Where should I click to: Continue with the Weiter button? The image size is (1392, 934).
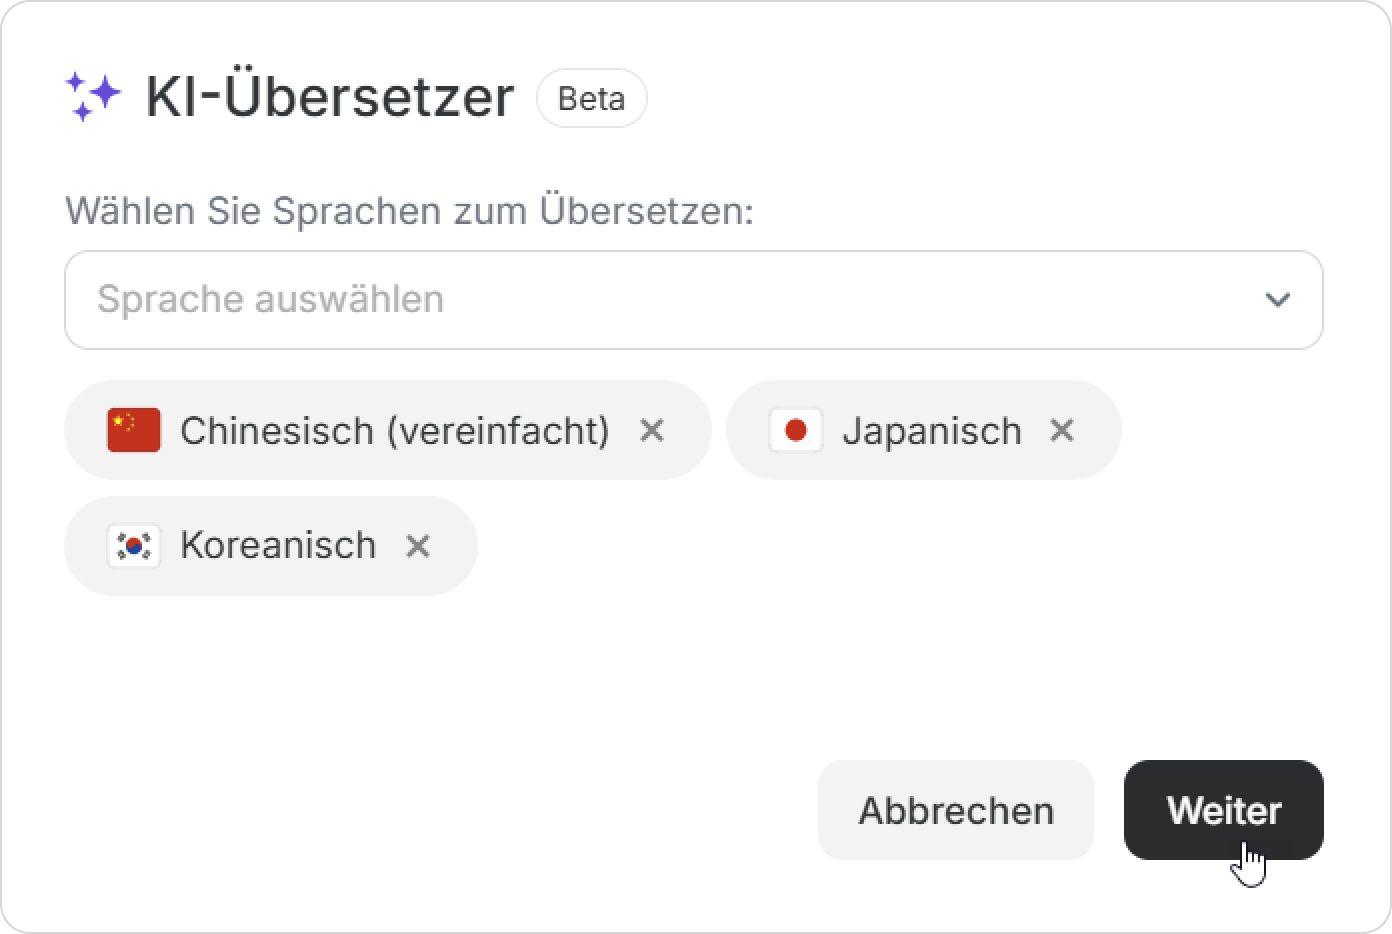tap(1223, 810)
